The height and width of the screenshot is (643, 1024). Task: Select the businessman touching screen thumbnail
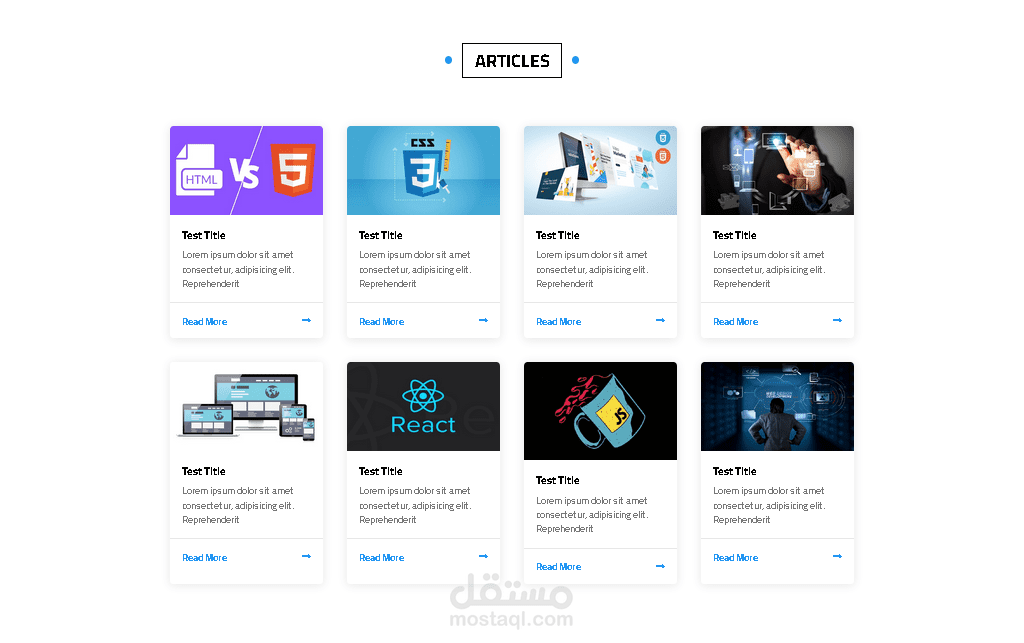(x=777, y=170)
